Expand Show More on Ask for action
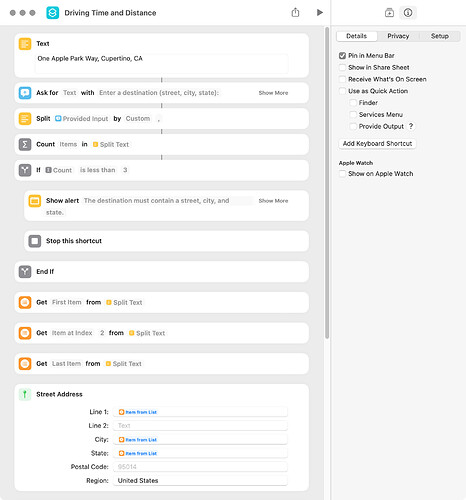This screenshot has width=466, height=500. 273,93
